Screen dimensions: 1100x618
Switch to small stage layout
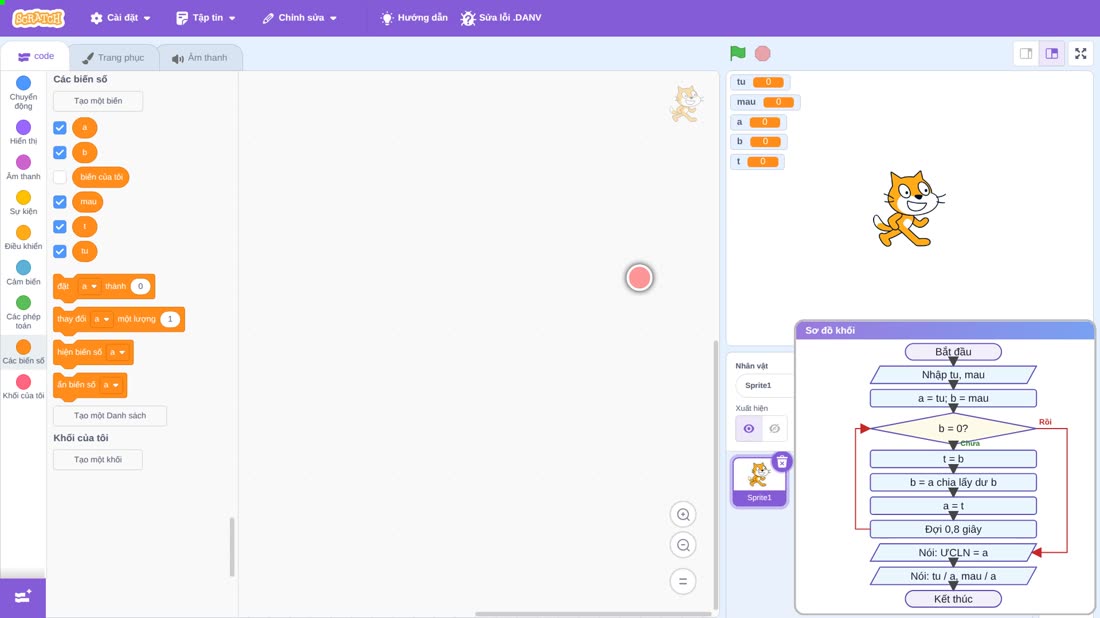[x=1026, y=53]
